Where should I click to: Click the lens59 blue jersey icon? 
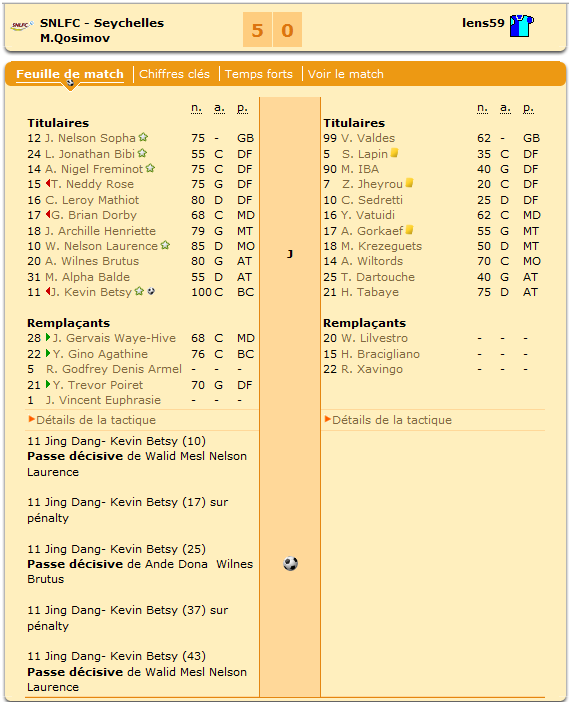522,26
